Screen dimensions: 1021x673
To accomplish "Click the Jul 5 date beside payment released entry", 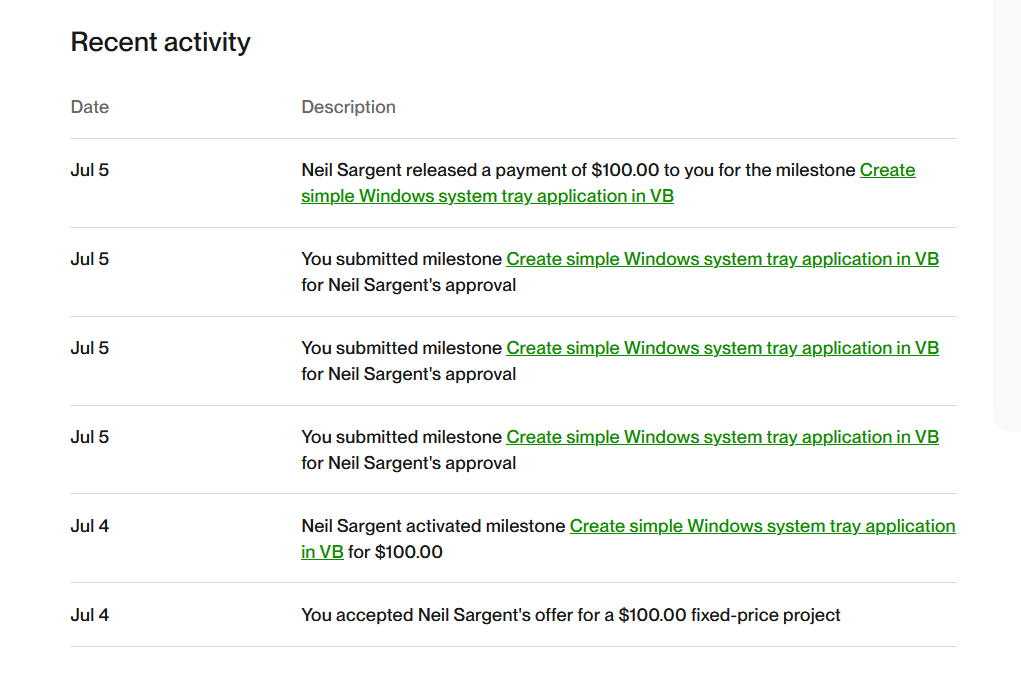I will click(x=90, y=170).
